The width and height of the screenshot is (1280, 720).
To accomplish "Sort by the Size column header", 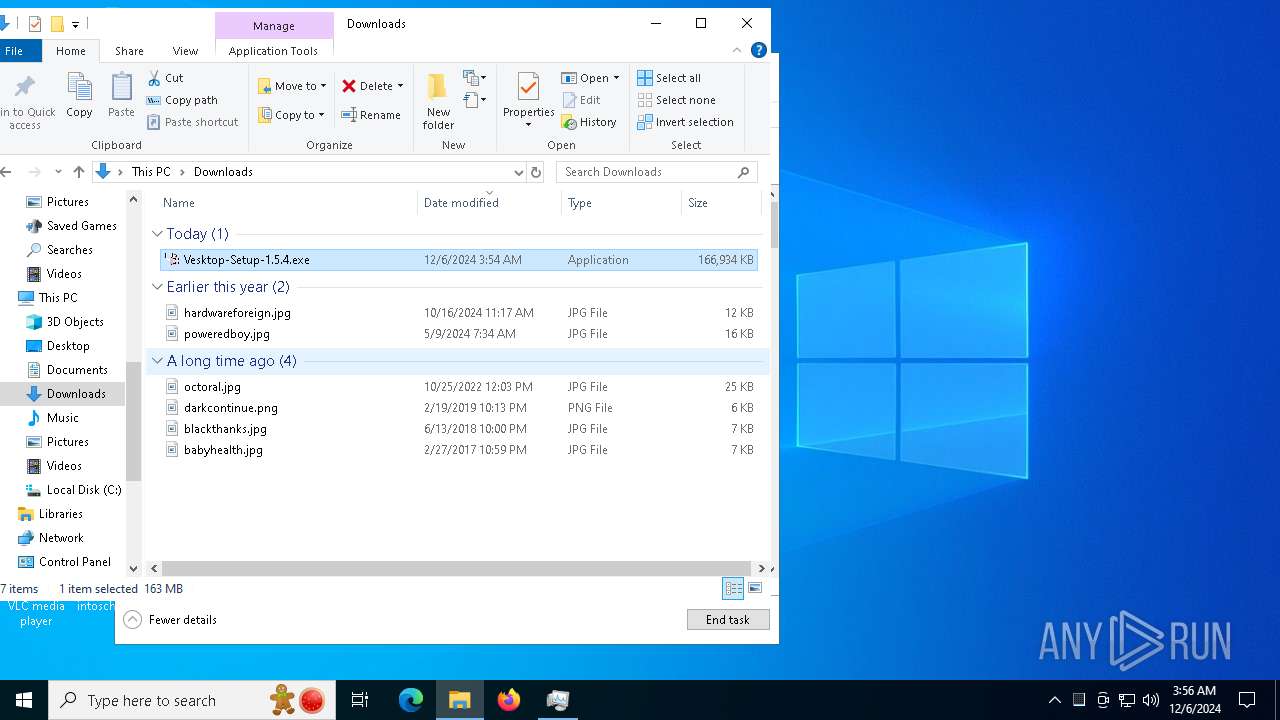I will click(721, 203).
